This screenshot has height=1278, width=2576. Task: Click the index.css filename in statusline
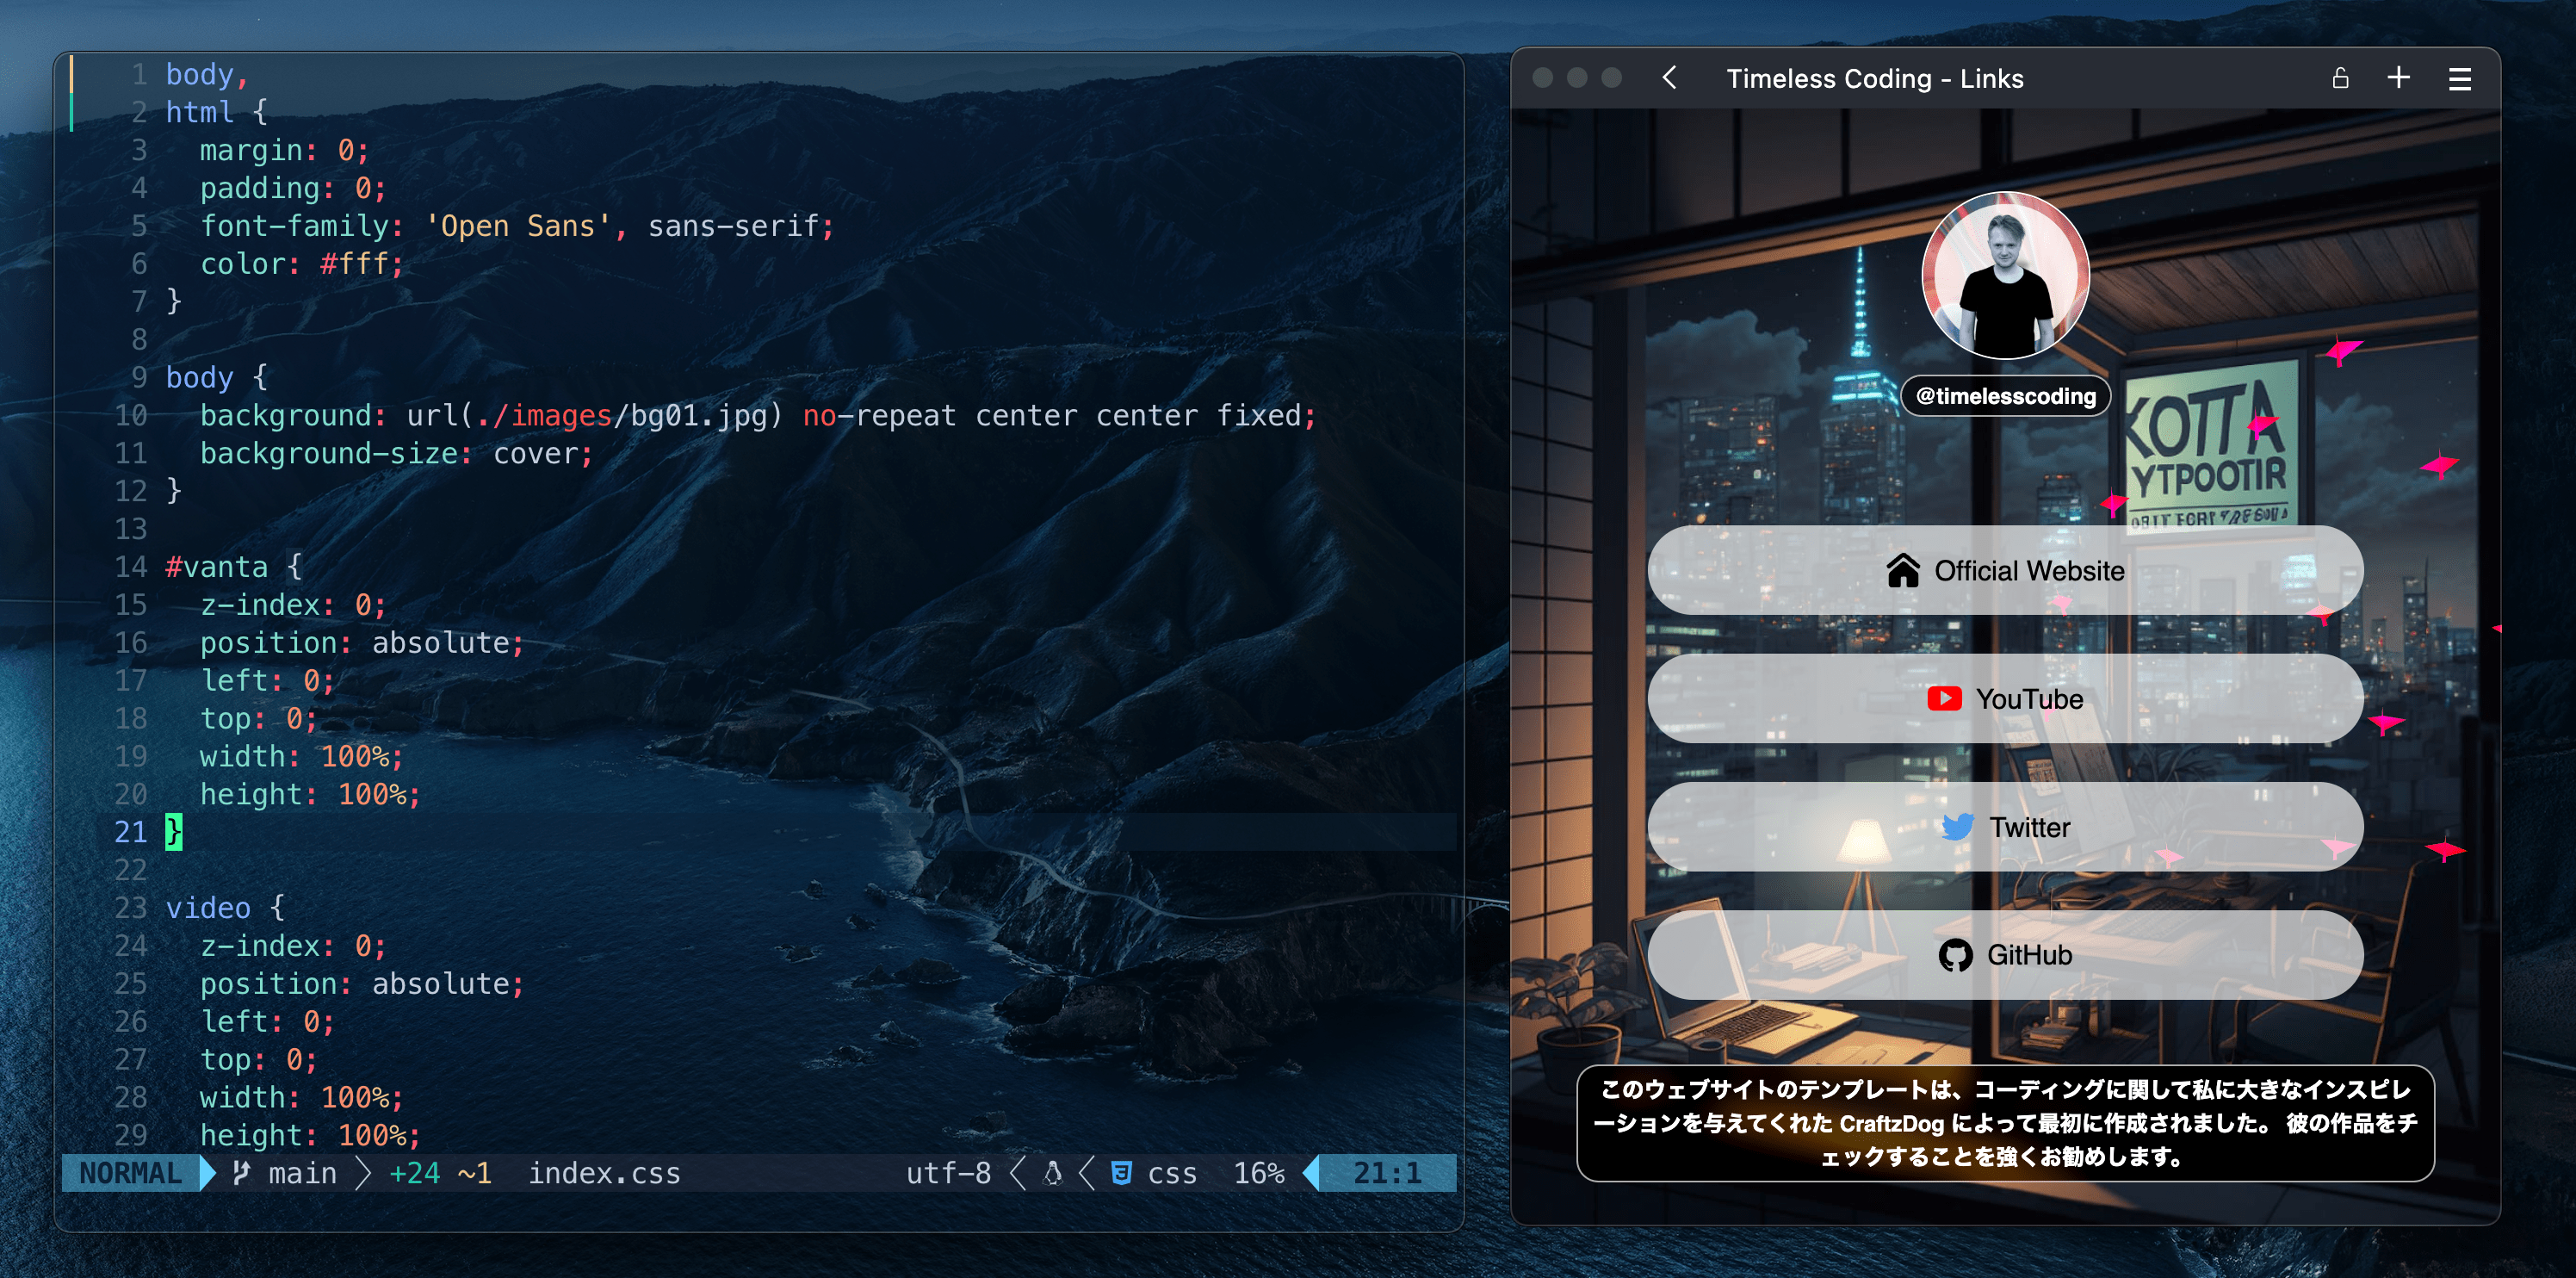click(x=604, y=1172)
